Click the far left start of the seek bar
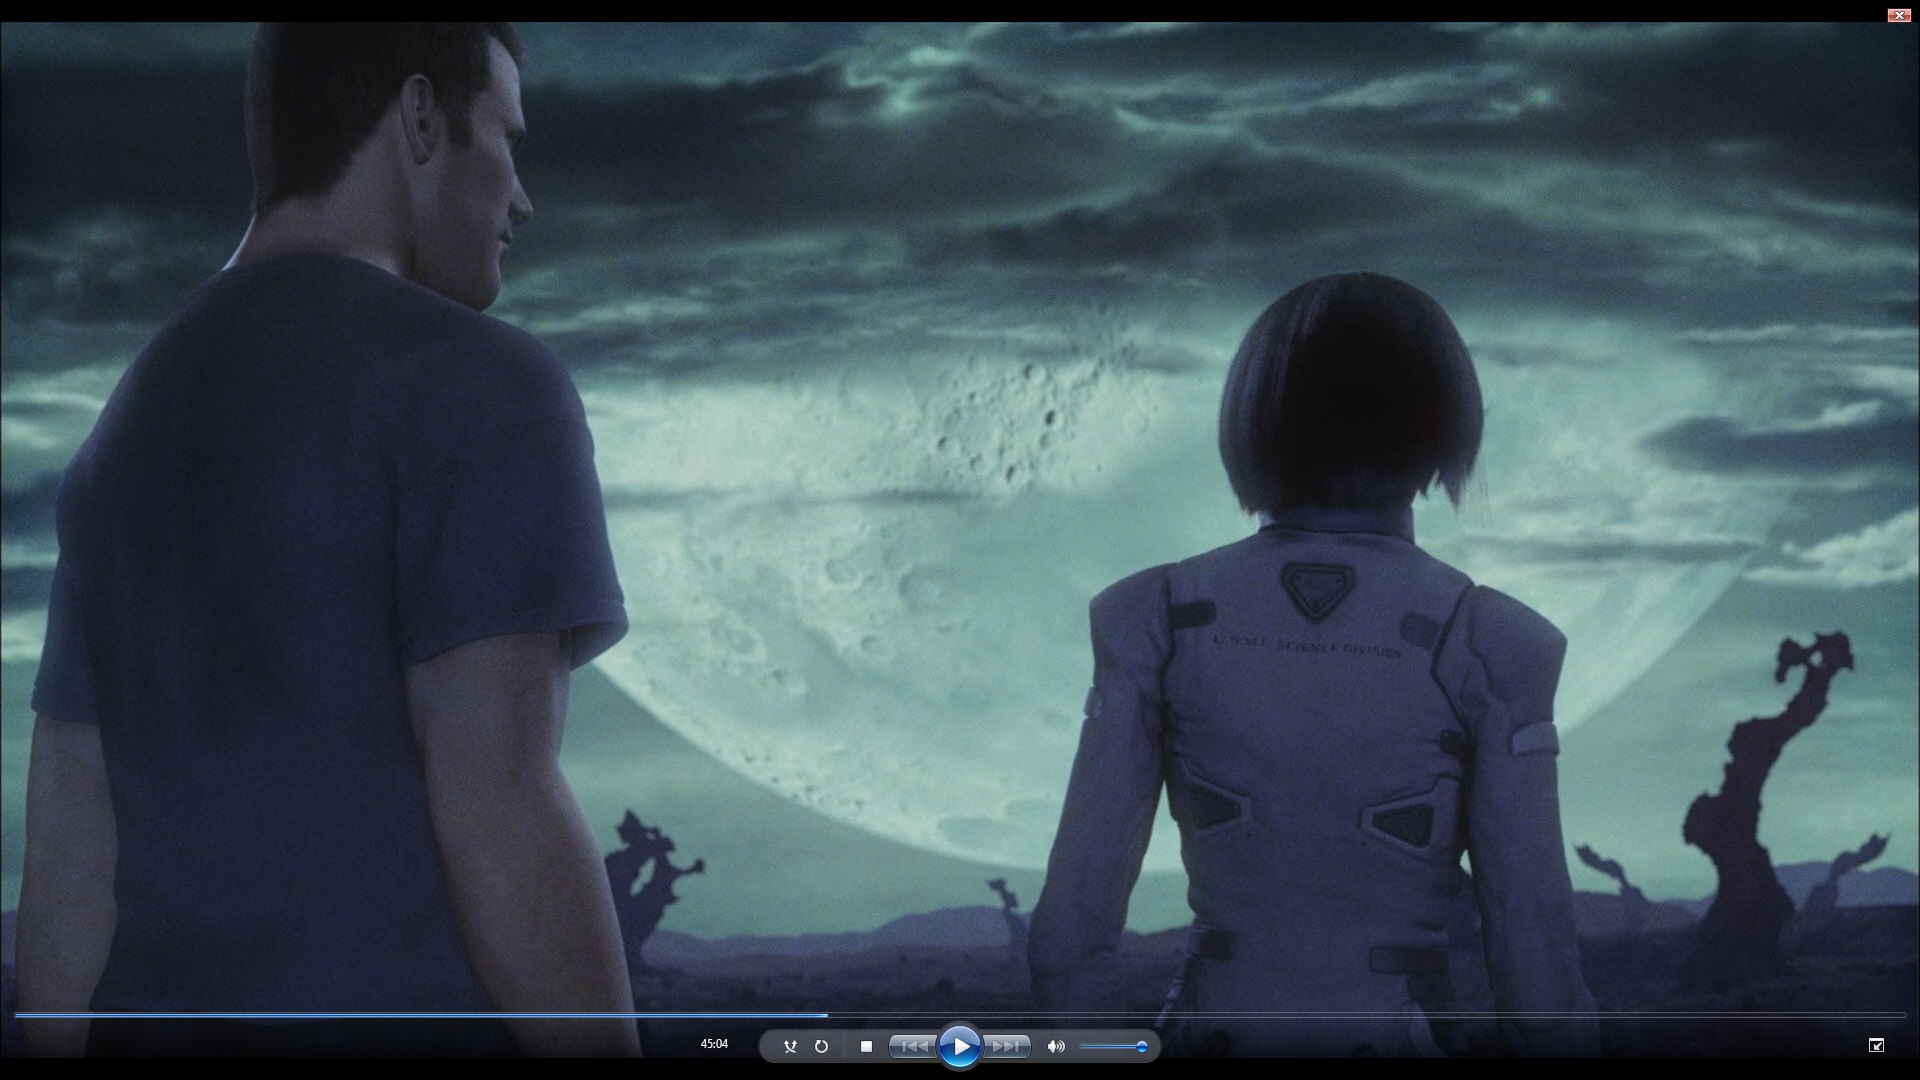The width and height of the screenshot is (1920, 1080). (17, 1015)
